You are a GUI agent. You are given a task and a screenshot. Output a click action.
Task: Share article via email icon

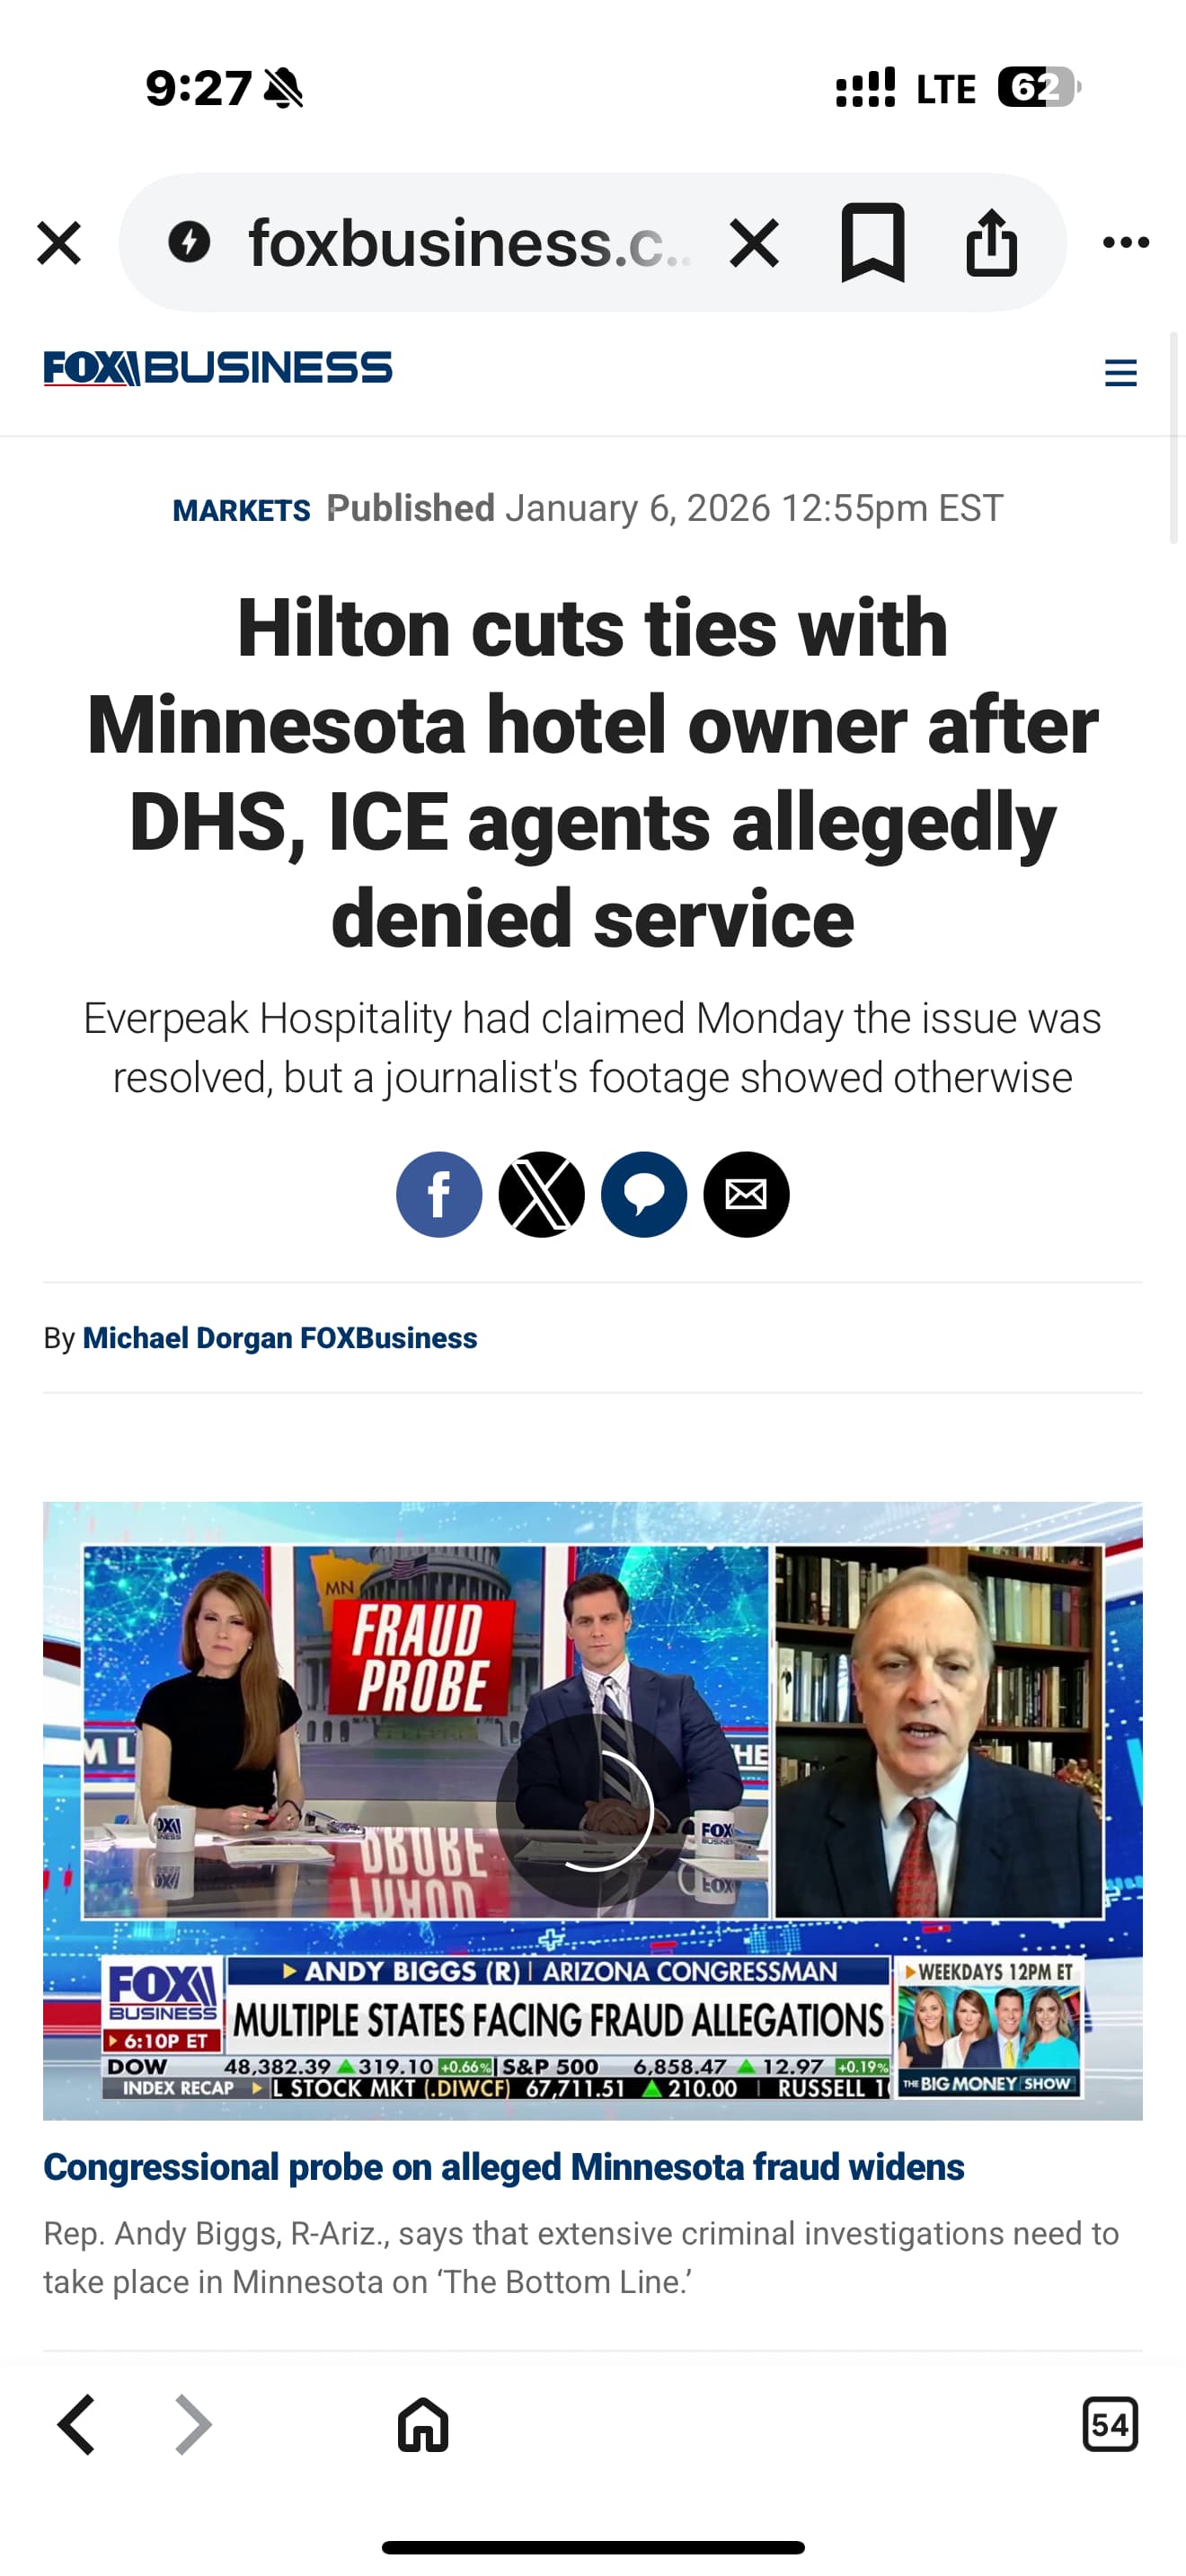coord(746,1194)
